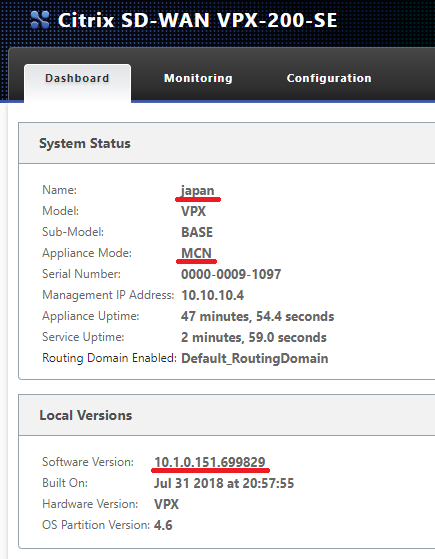435x559 pixels.
Task: Click the Name: label
Action: (x=60, y=190)
